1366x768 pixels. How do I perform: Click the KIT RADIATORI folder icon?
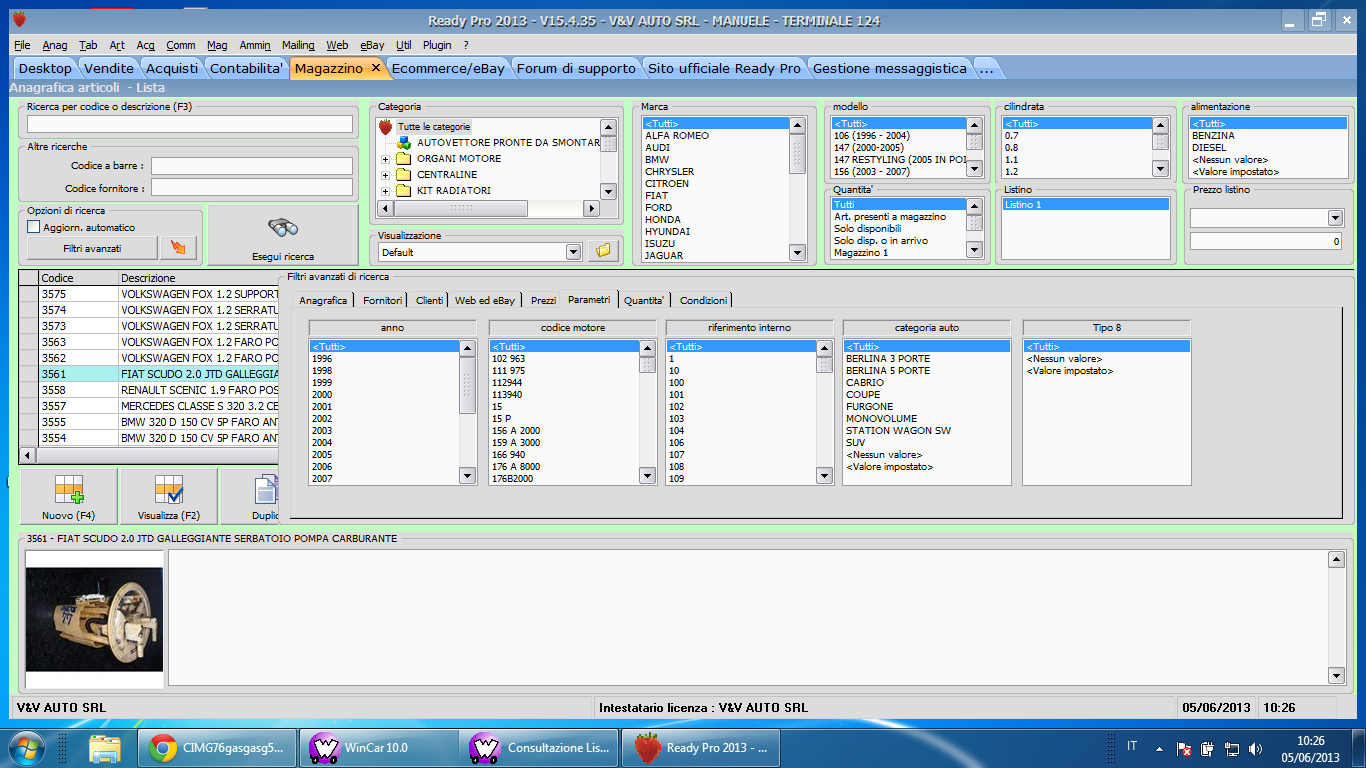403,191
